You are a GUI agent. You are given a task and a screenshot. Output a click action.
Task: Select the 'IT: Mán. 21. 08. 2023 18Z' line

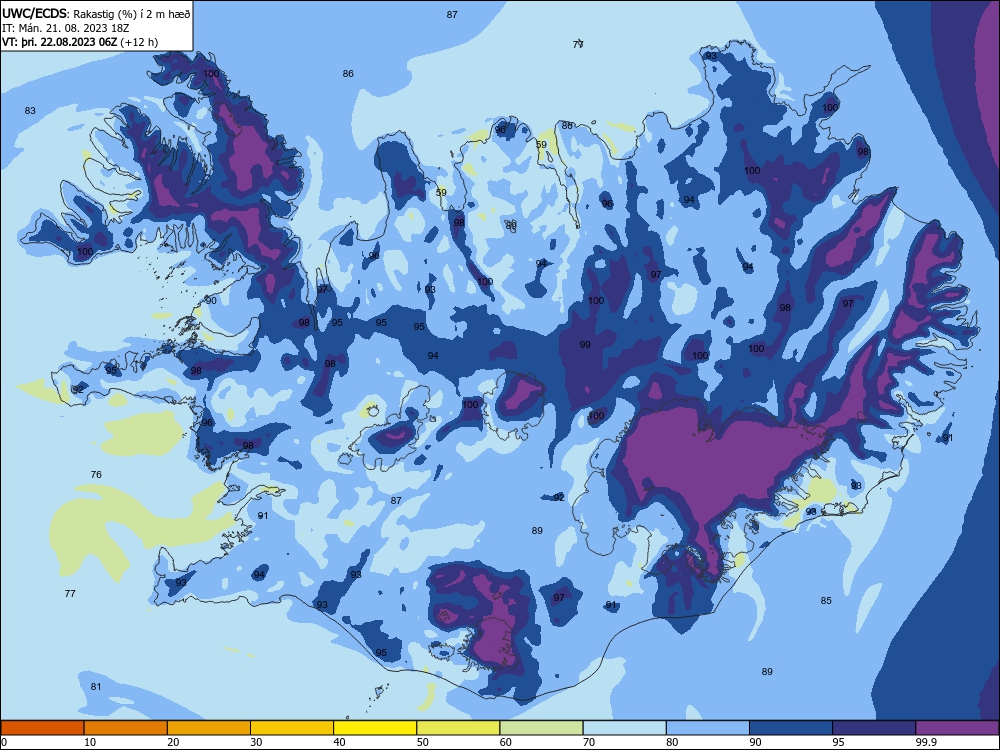[x=66, y=28]
